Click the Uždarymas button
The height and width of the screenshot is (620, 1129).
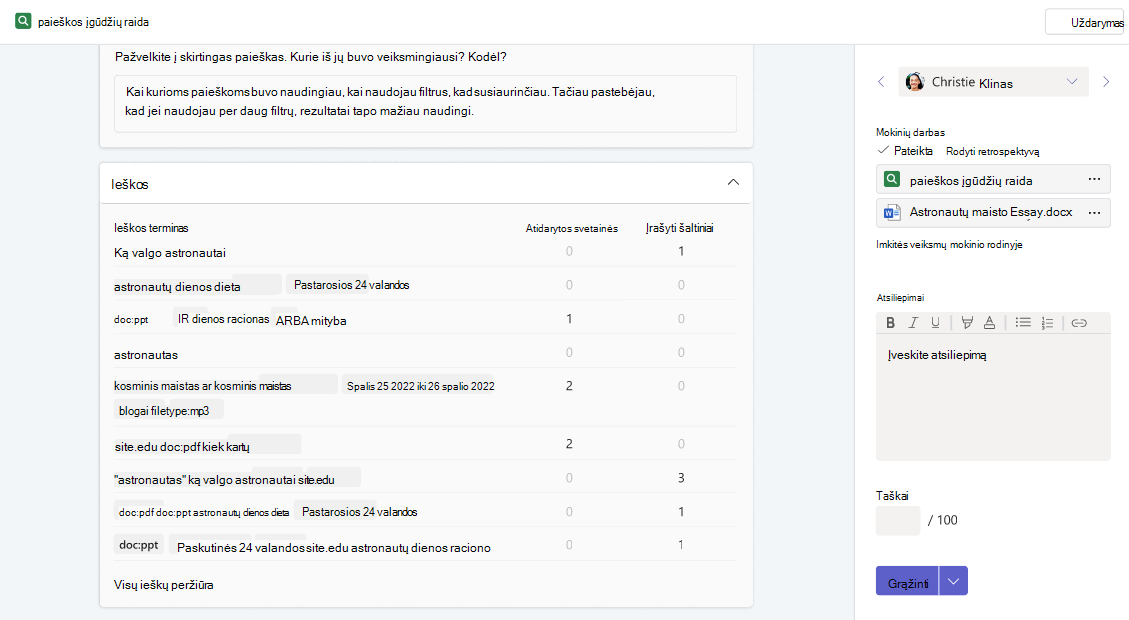(1085, 22)
